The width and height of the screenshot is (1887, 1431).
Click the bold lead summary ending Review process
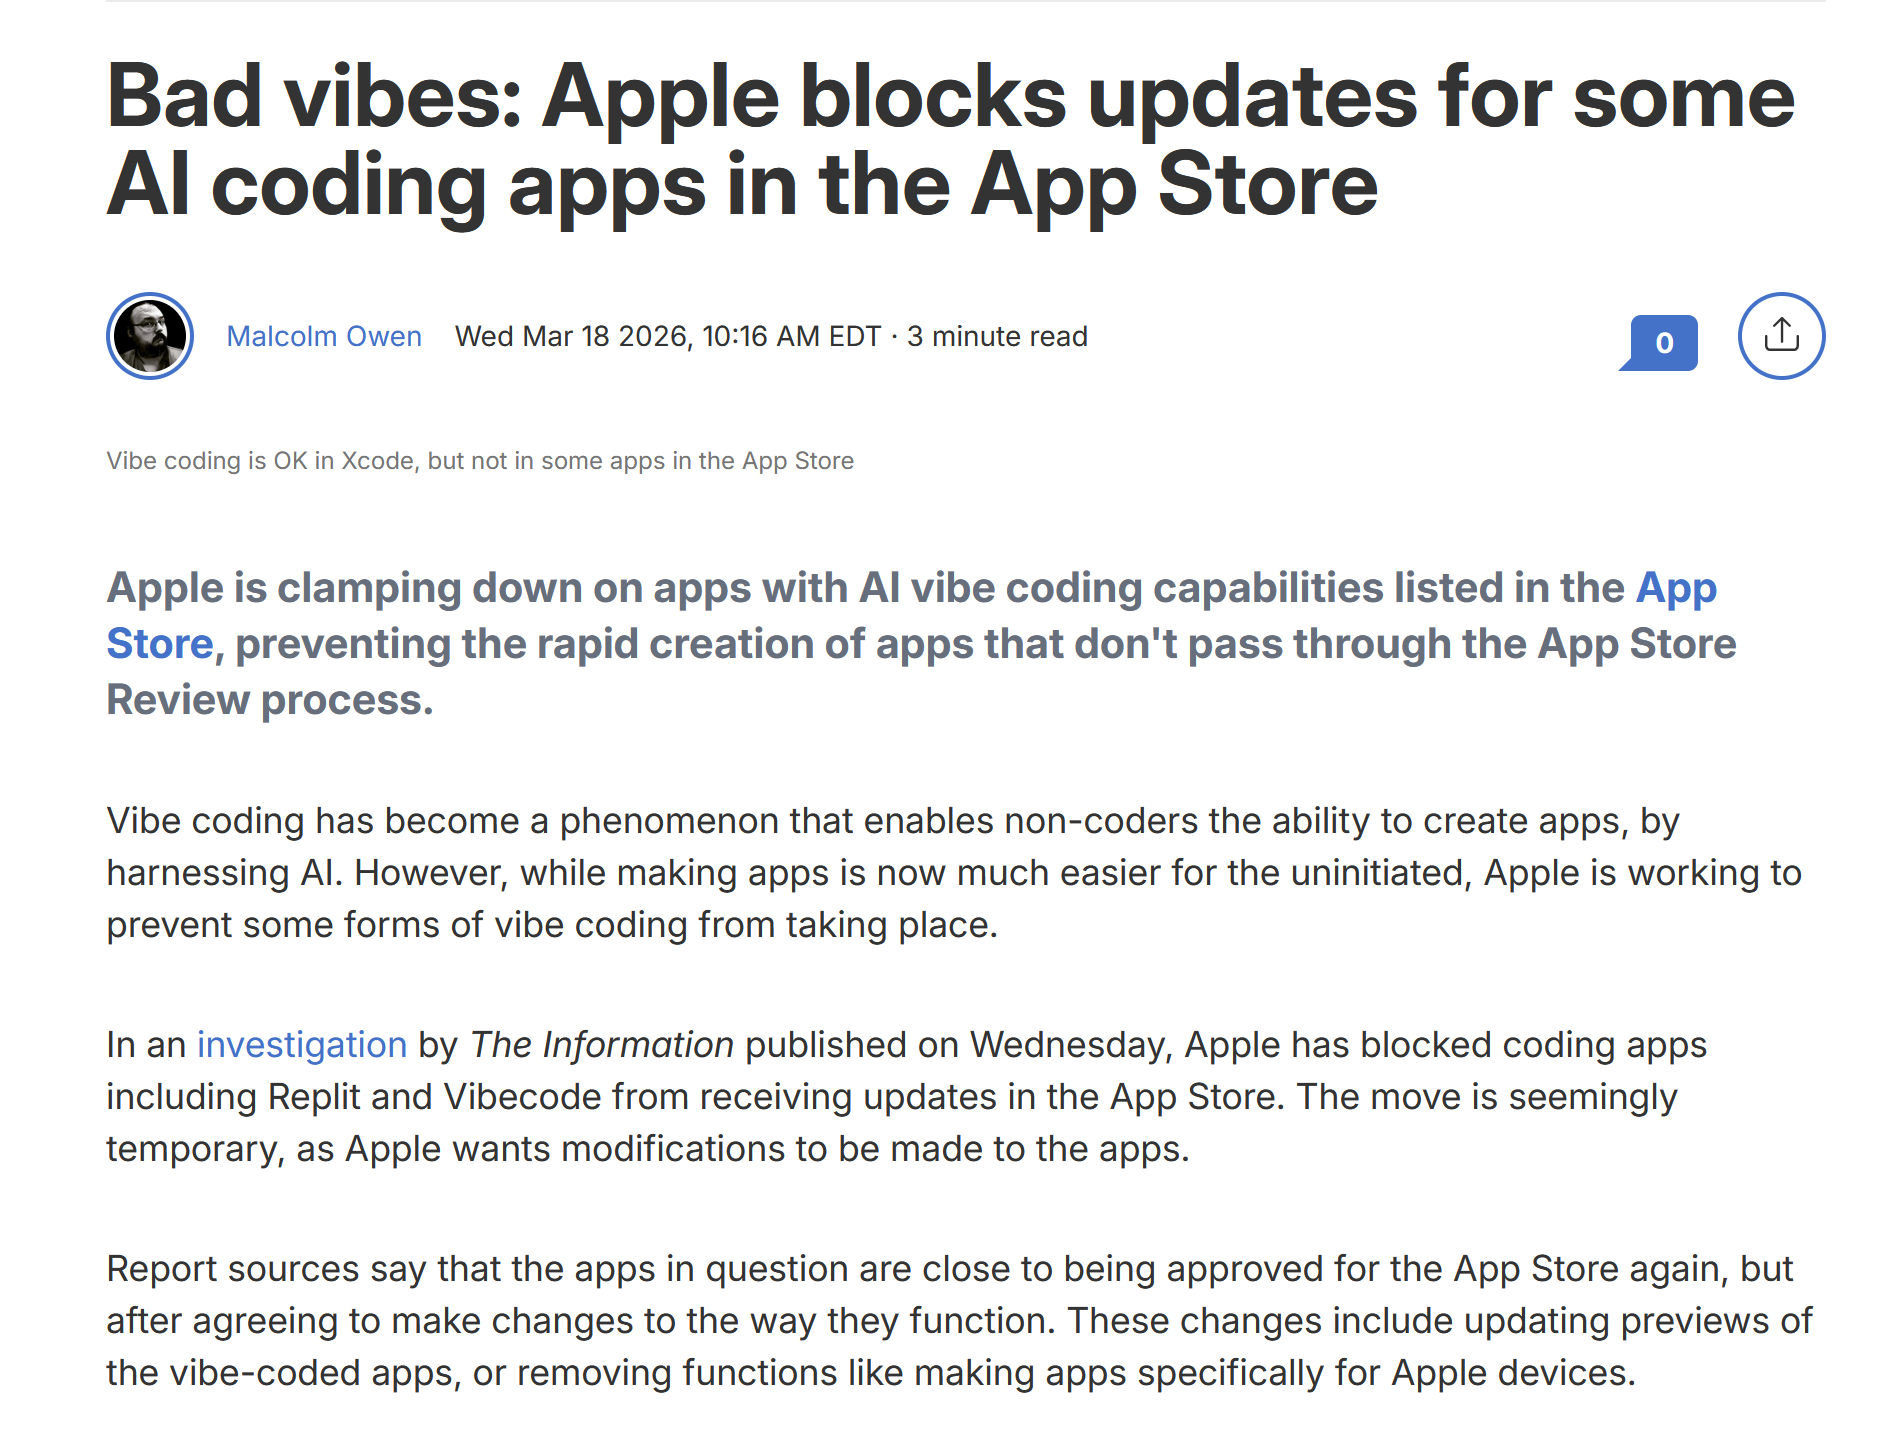pos(921,644)
